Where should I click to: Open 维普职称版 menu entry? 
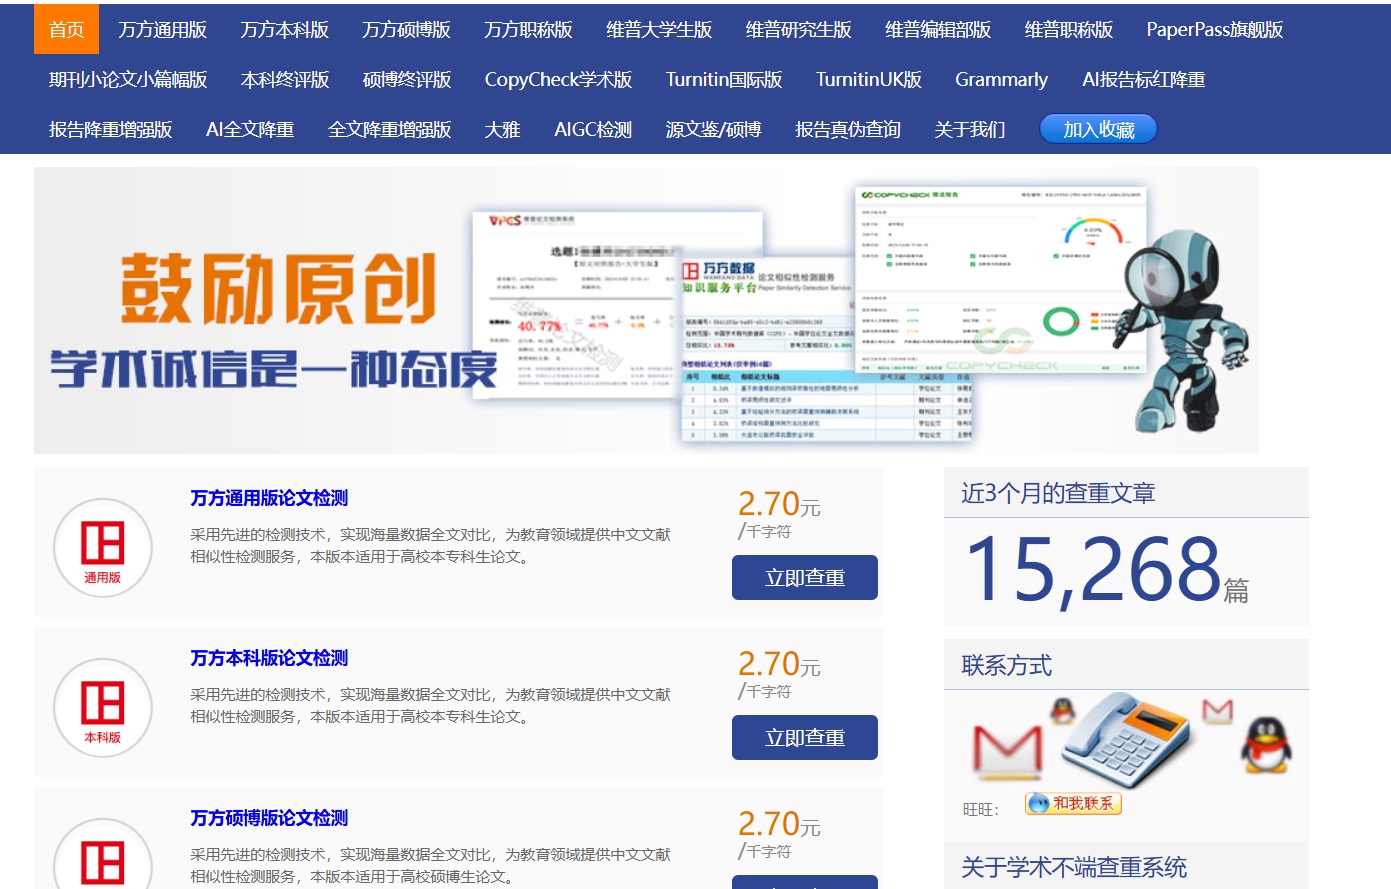coord(1068,29)
